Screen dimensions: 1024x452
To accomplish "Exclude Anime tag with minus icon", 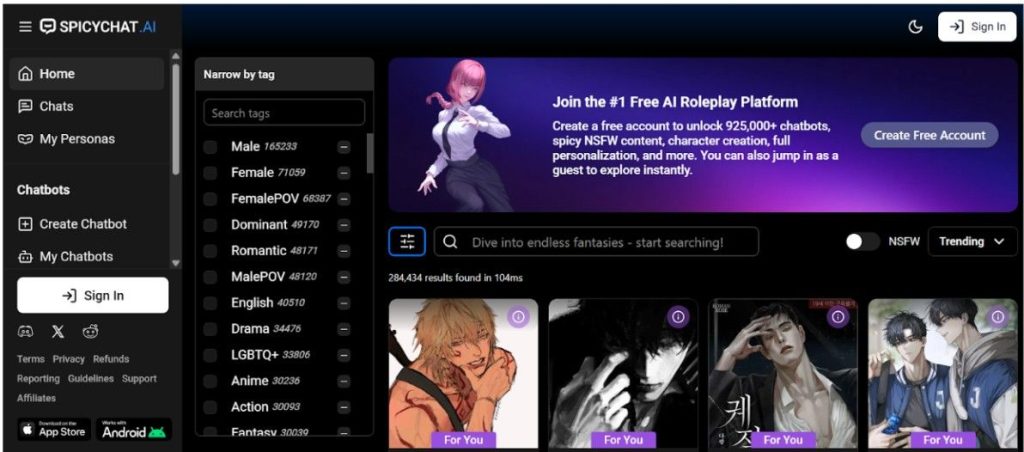I will [344, 381].
